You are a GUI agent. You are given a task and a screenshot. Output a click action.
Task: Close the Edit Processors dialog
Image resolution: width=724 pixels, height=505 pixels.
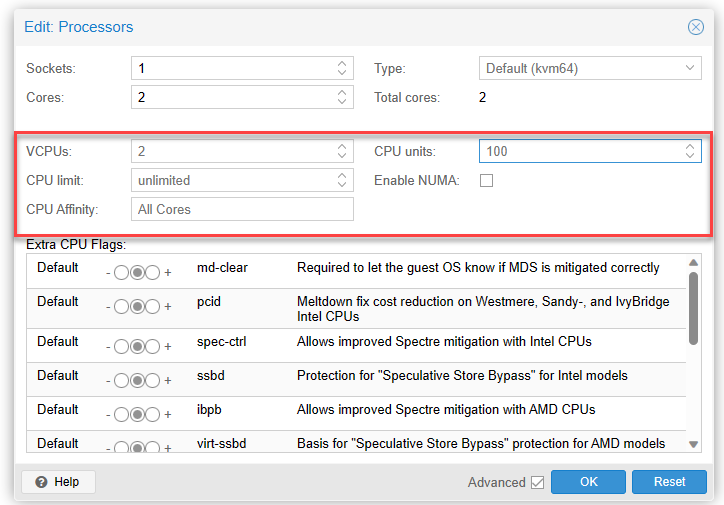pos(696,27)
